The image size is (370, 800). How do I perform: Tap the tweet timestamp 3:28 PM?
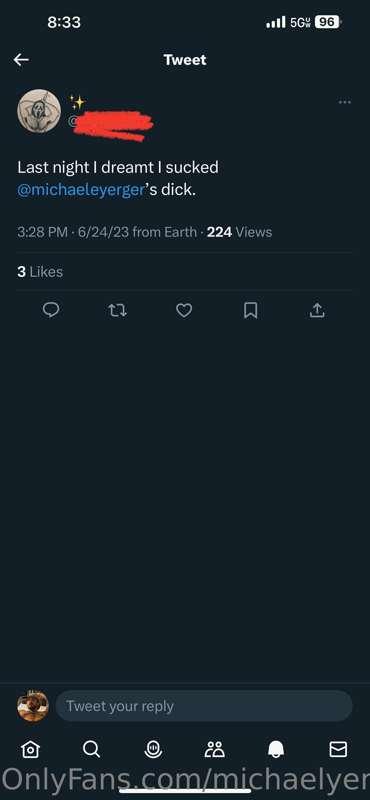[x=42, y=232]
